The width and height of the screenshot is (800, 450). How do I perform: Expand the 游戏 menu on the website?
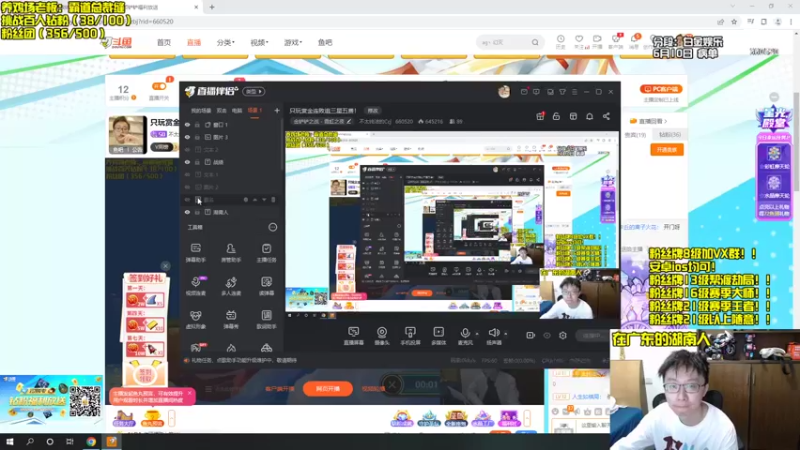coord(293,42)
